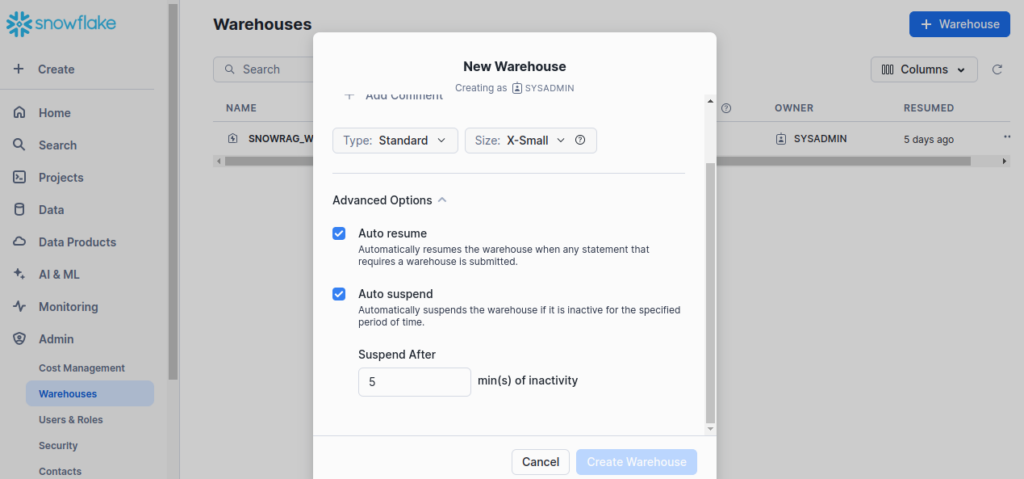
Task: Click the refresh icon beside Columns
Action: coord(996,70)
